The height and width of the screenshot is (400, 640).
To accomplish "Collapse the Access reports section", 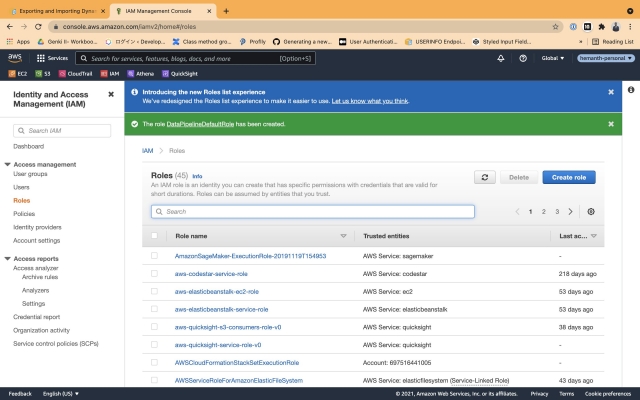I will (x=7, y=259).
